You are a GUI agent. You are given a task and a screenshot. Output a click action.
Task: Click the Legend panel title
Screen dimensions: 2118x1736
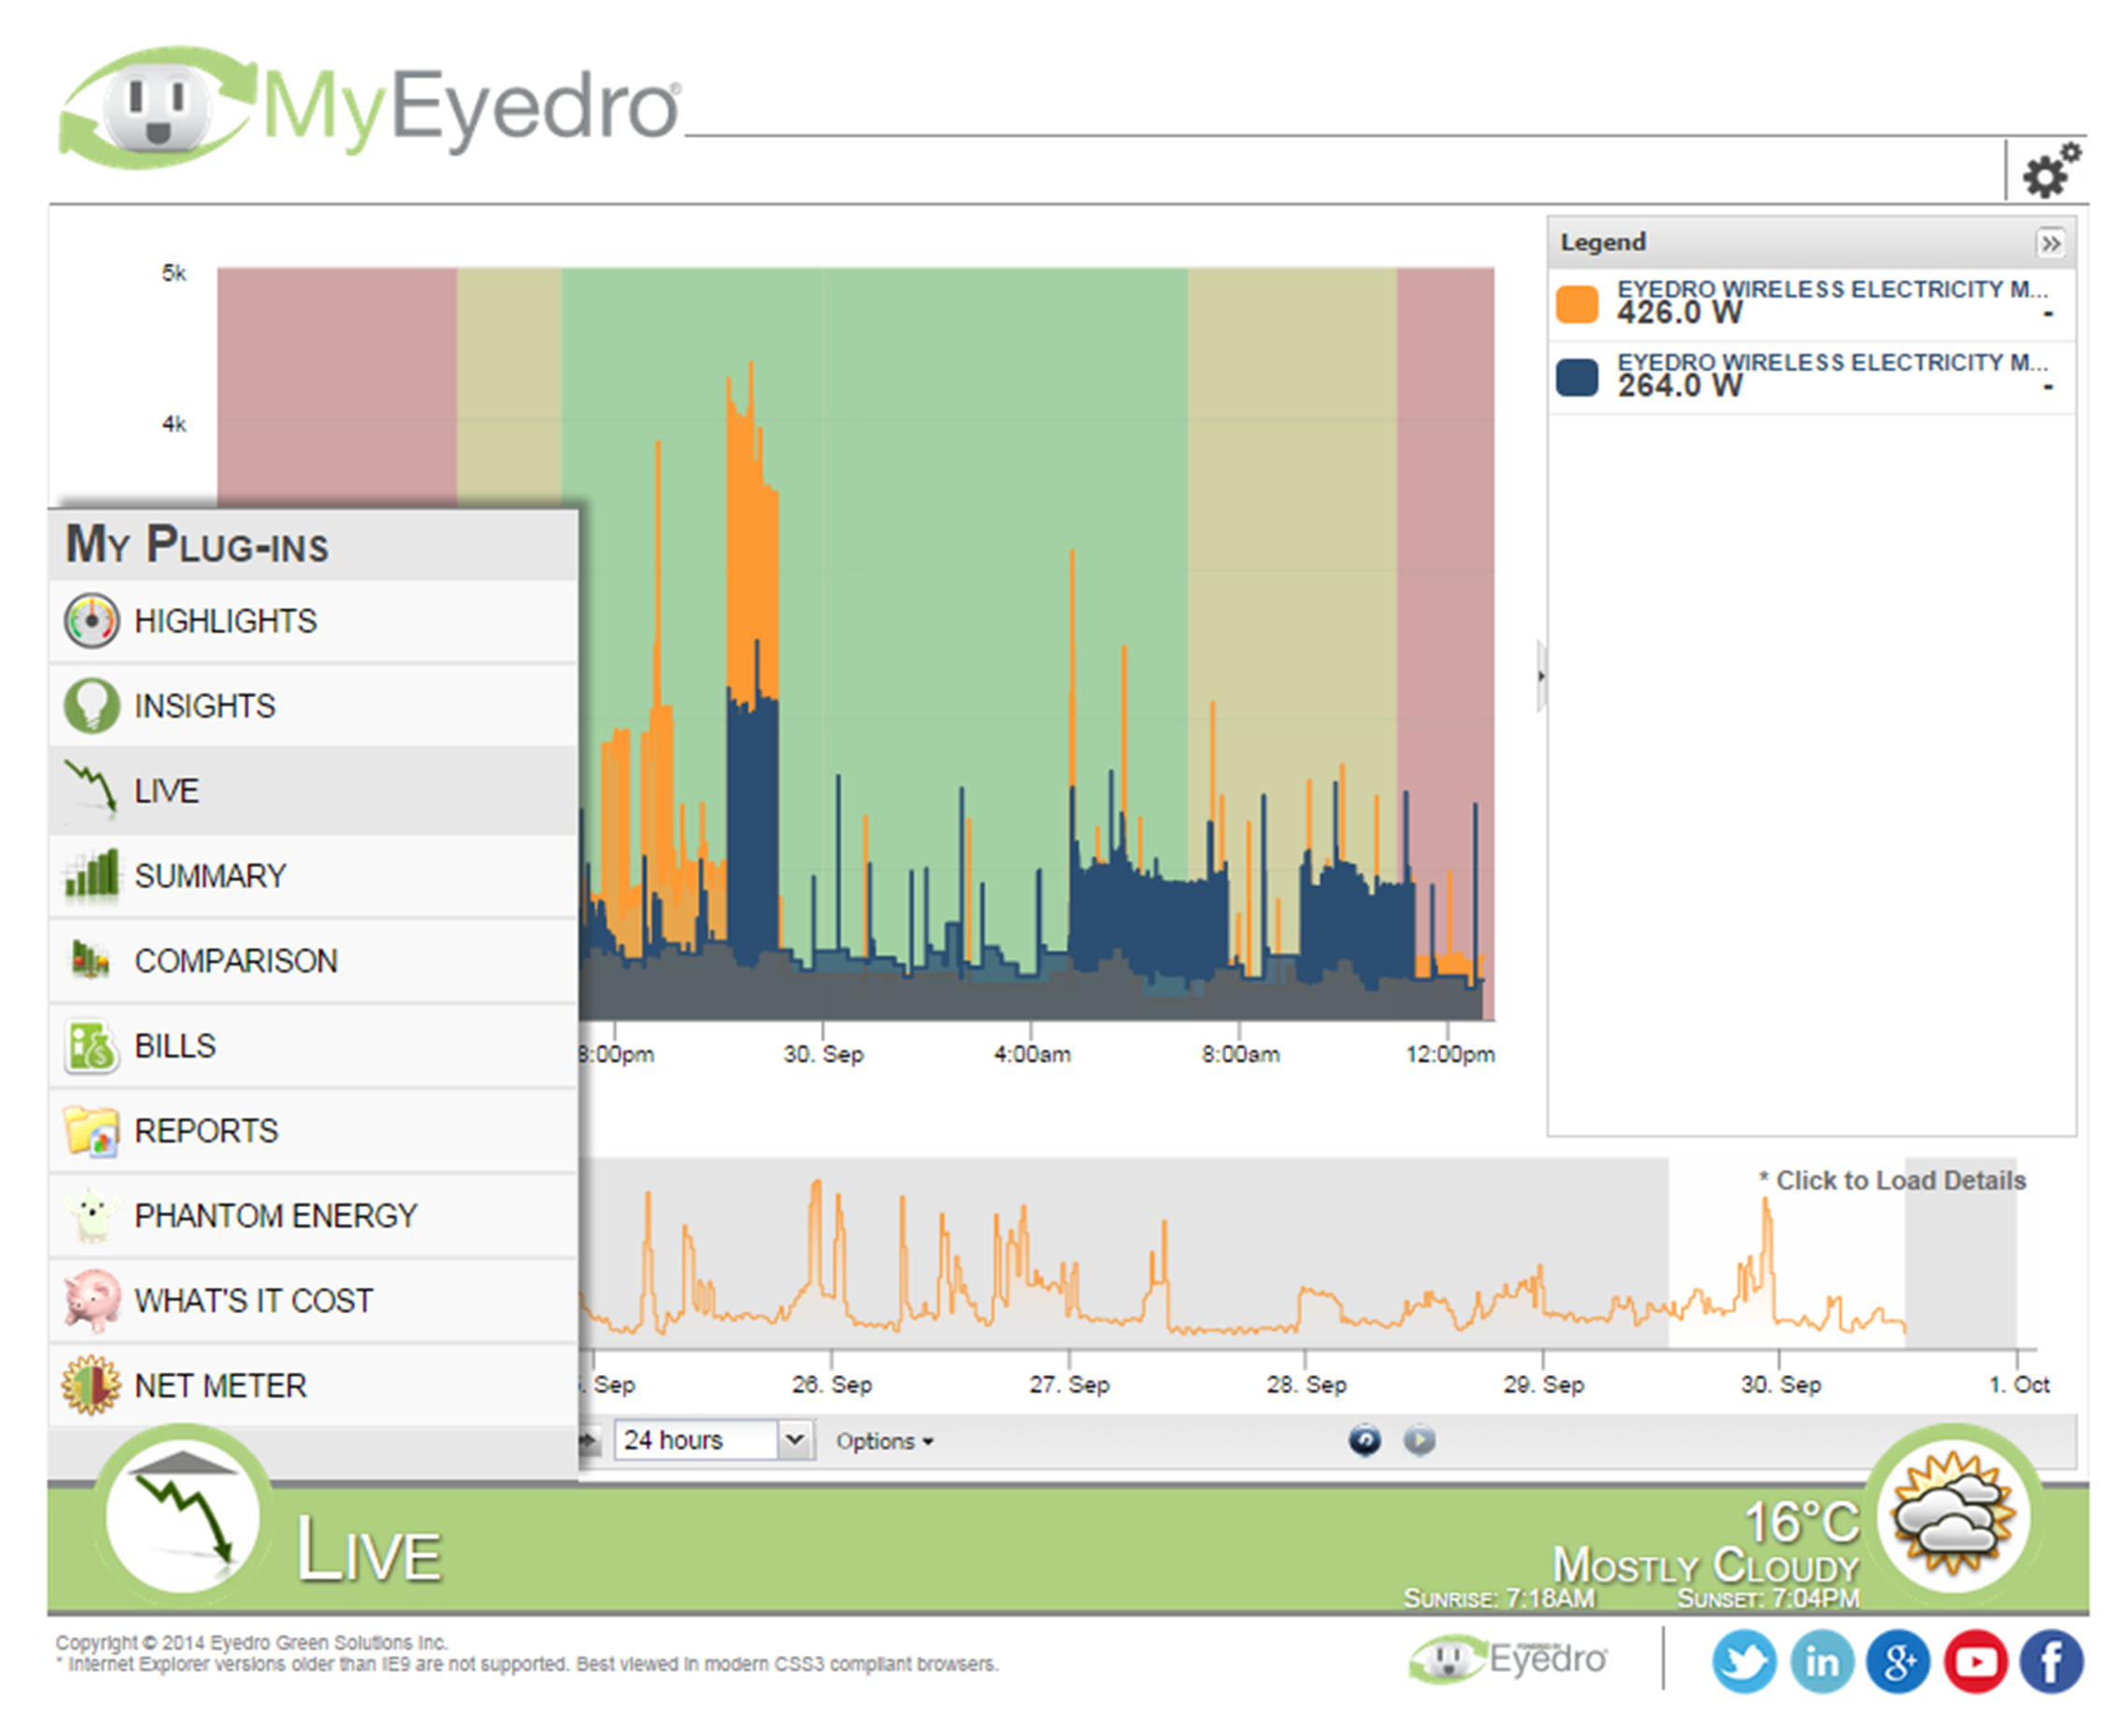click(1603, 243)
